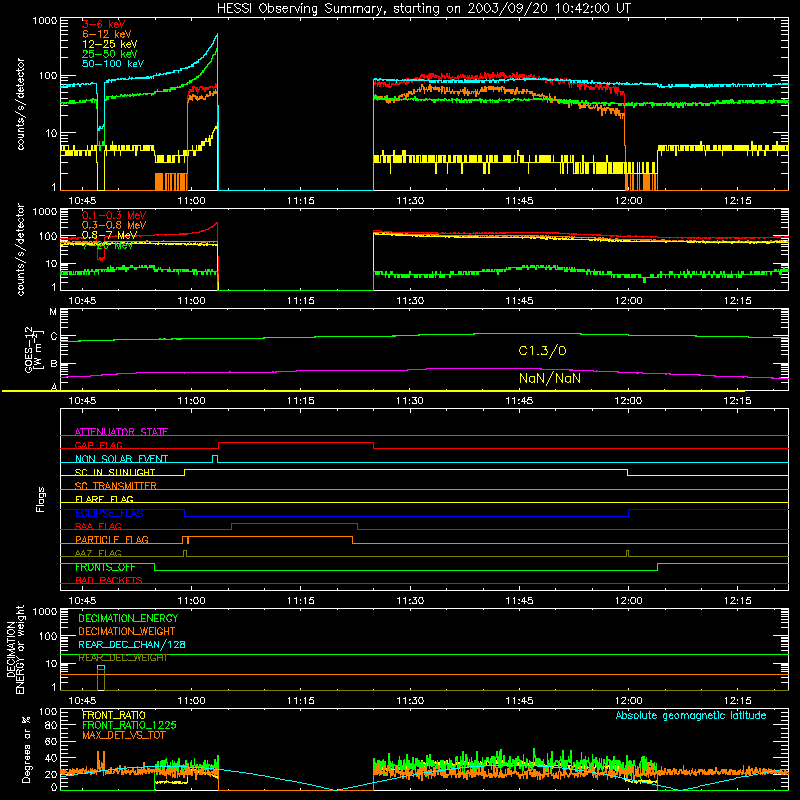Click 12:00 tick label under MeV panel
This screenshot has height=800, width=800.
pyautogui.click(x=629, y=301)
